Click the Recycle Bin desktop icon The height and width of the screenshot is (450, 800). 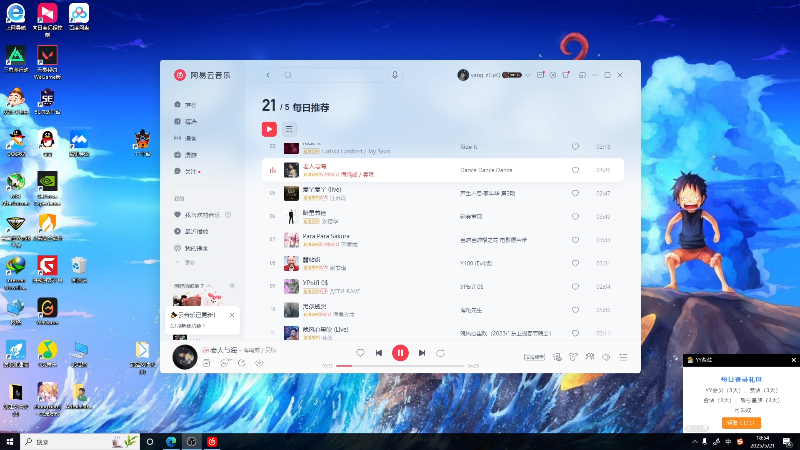pos(79,269)
